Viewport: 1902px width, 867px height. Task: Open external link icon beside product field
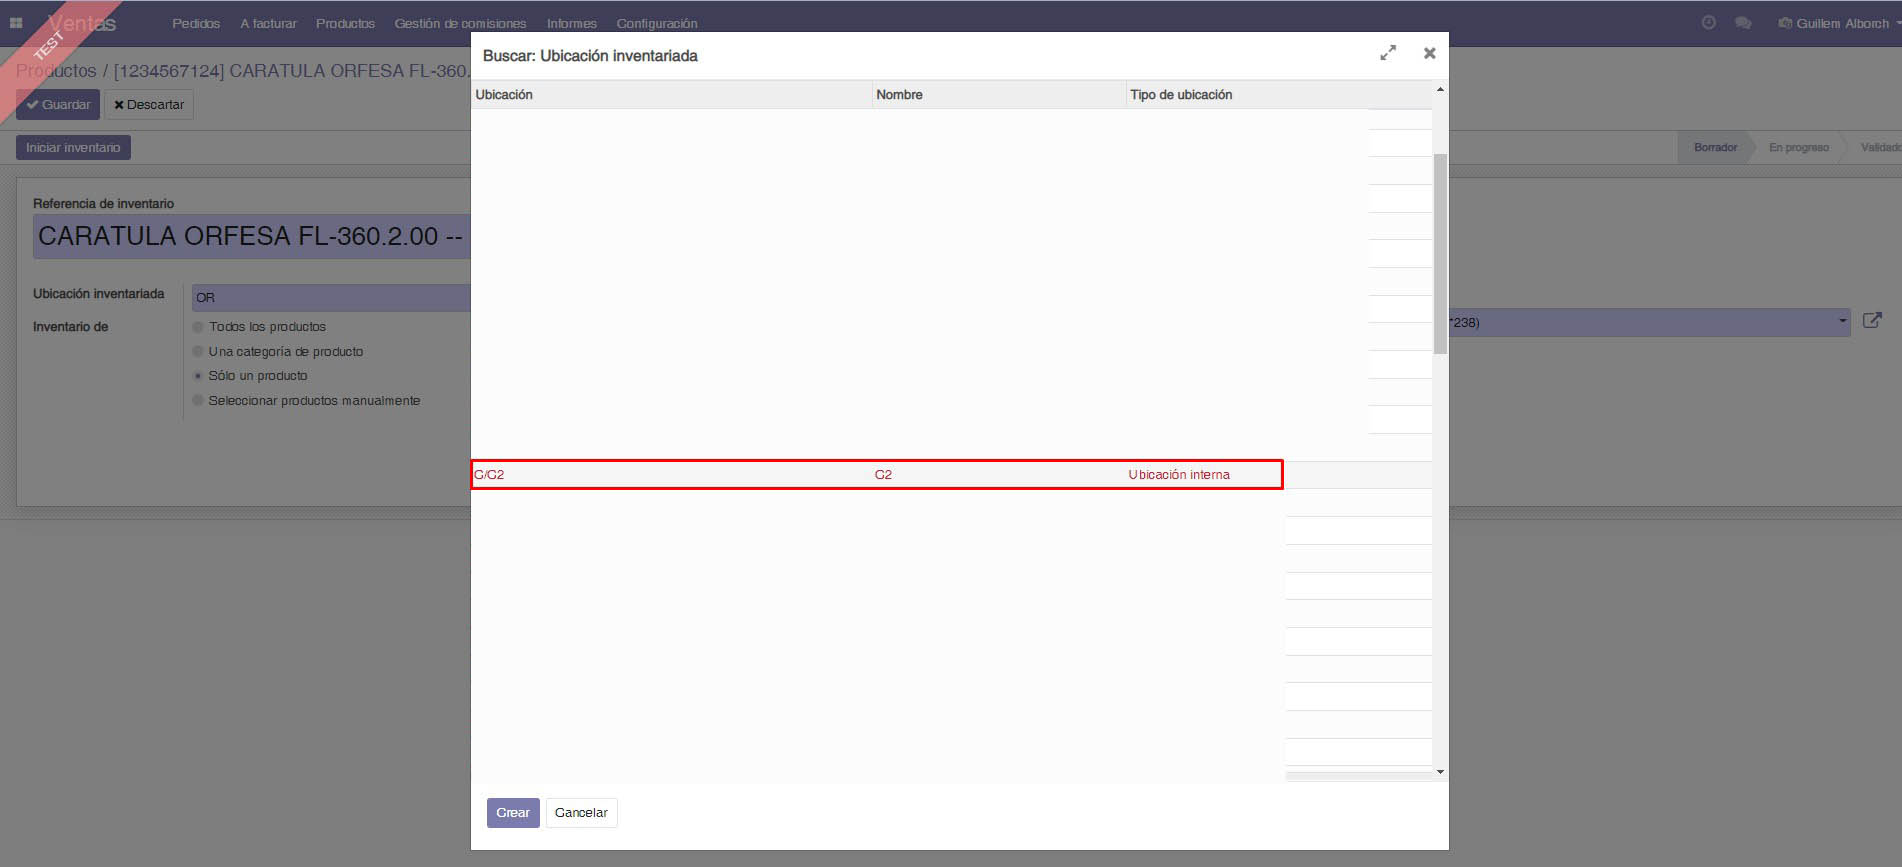[x=1872, y=321]
